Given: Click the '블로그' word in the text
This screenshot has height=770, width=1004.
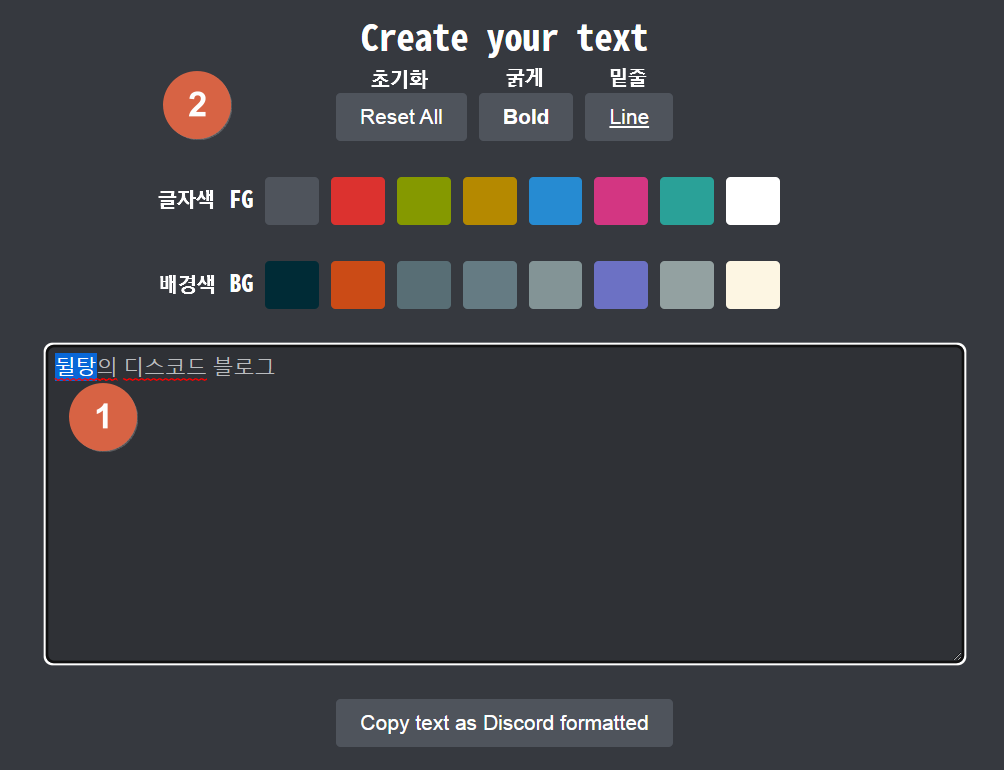Looking at the screenshot, I should [x=244, y=367].
